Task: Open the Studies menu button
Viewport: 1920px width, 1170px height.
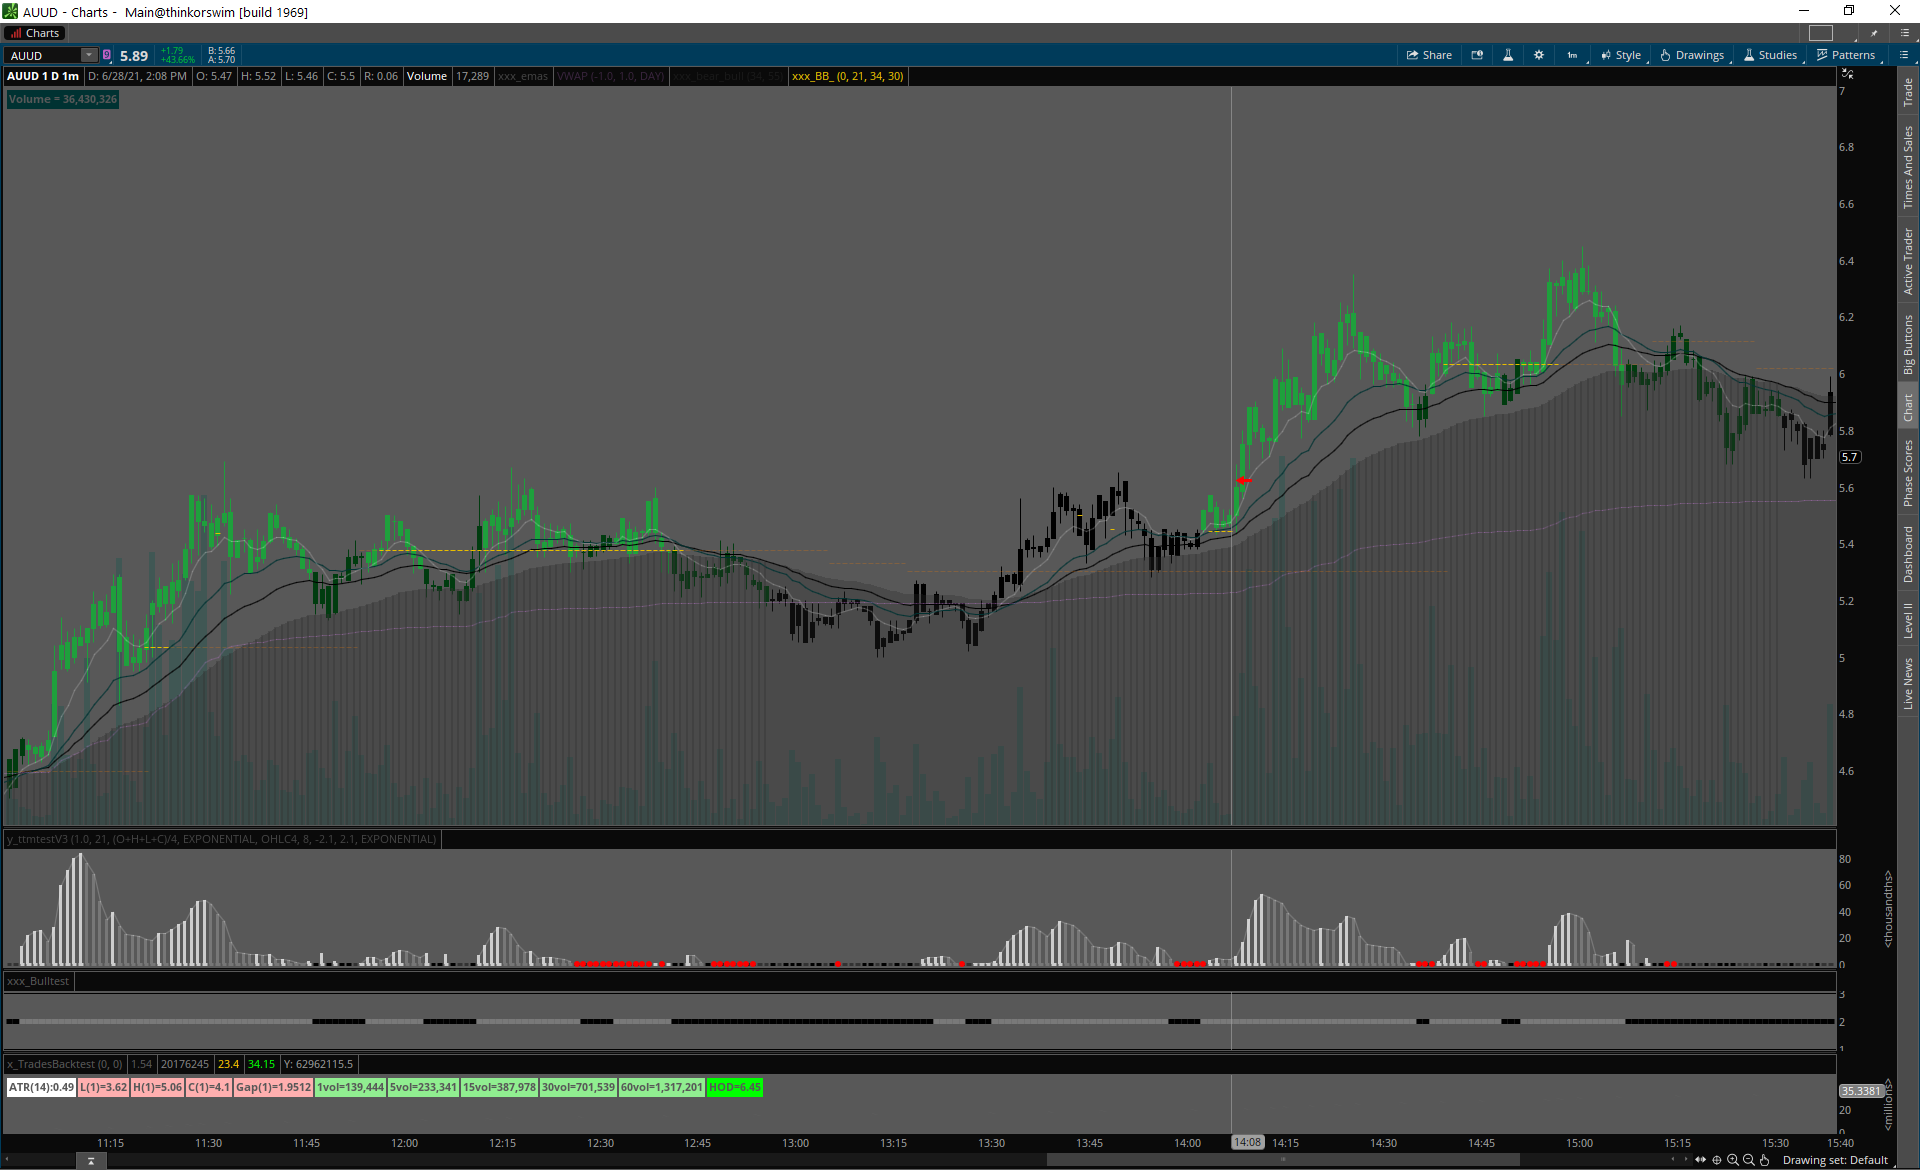Action: 1771,55
